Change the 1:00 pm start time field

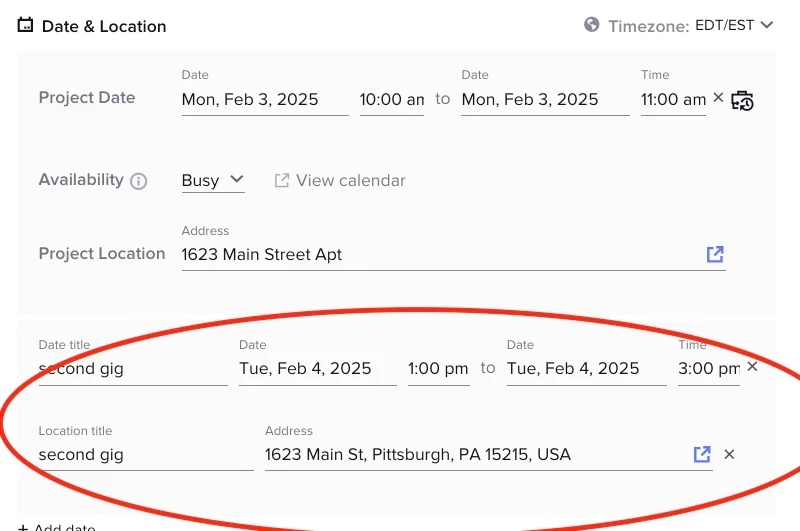pyautogui.click(x=438, y=368)
